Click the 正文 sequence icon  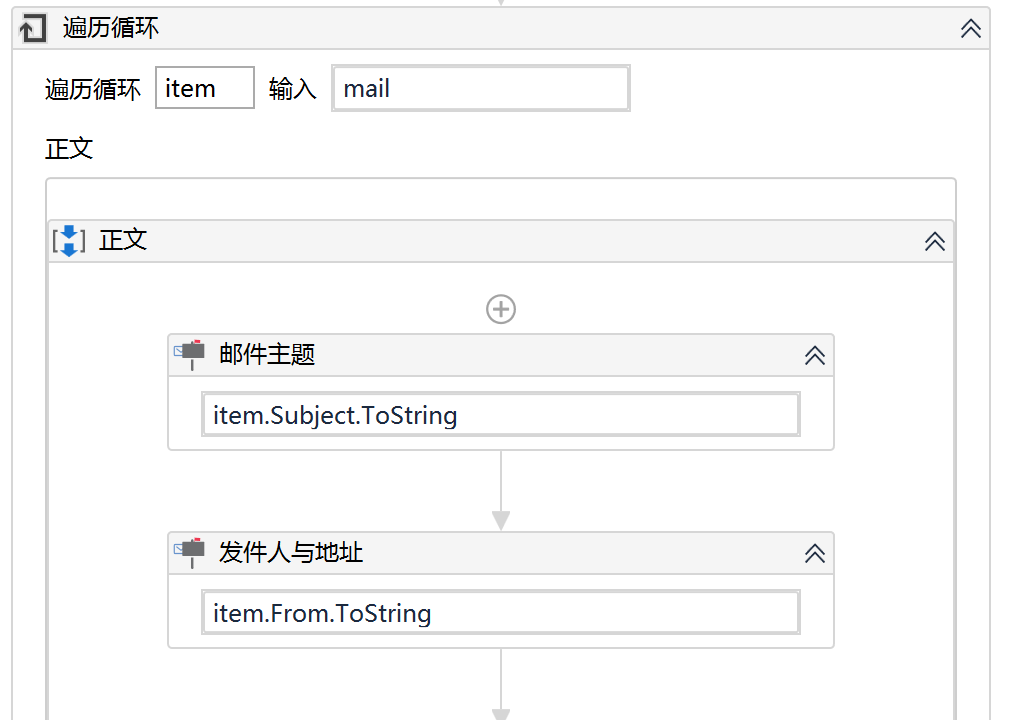pyautogui.click(x=69, y=241)
